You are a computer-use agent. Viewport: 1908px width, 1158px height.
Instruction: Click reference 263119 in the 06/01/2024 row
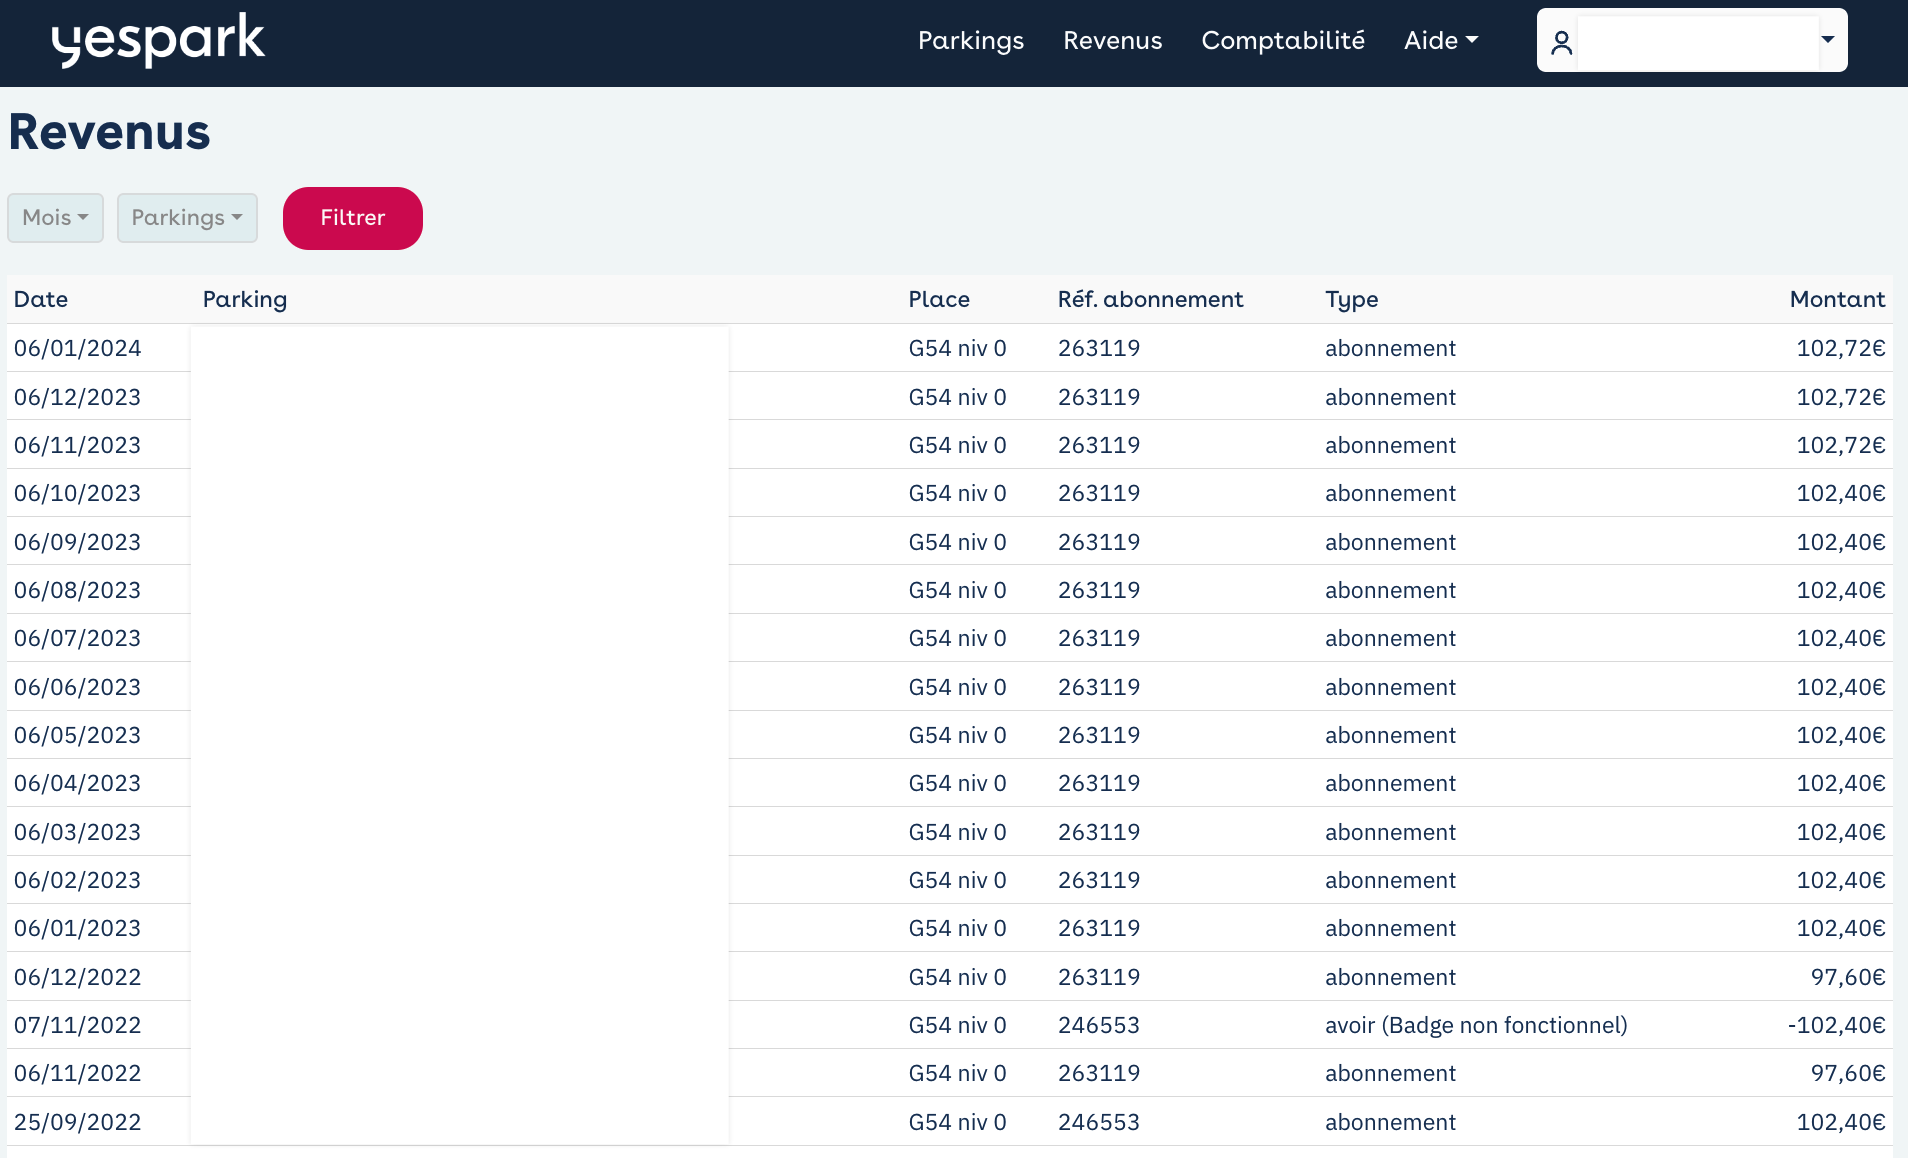1099,348
